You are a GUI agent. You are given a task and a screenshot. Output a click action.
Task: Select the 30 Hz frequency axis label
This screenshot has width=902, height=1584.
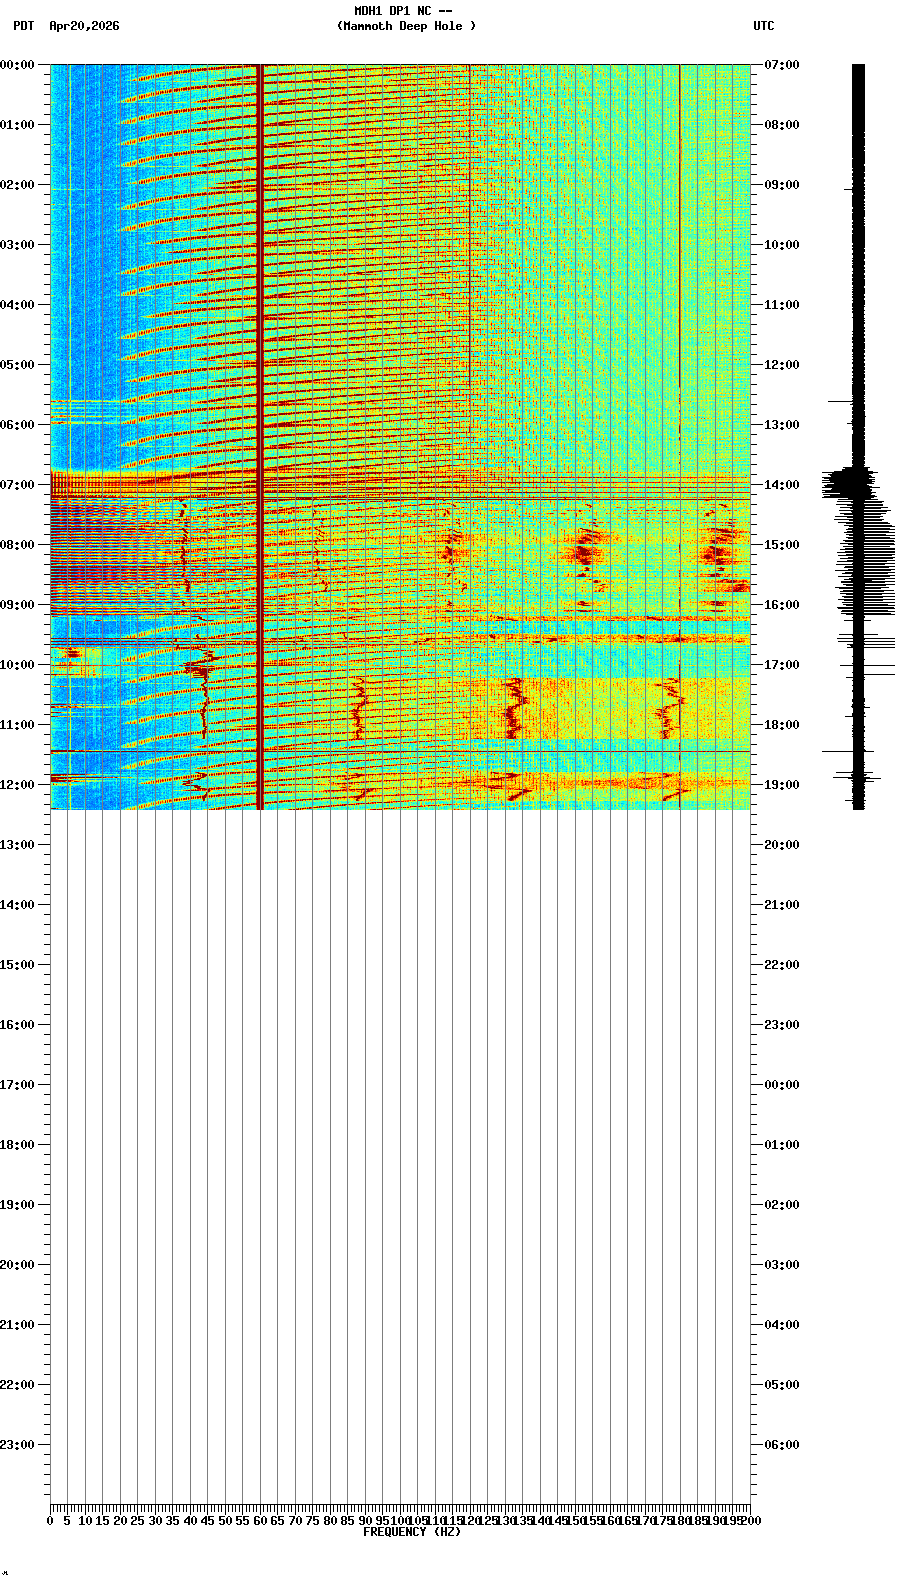[156, 1521]
